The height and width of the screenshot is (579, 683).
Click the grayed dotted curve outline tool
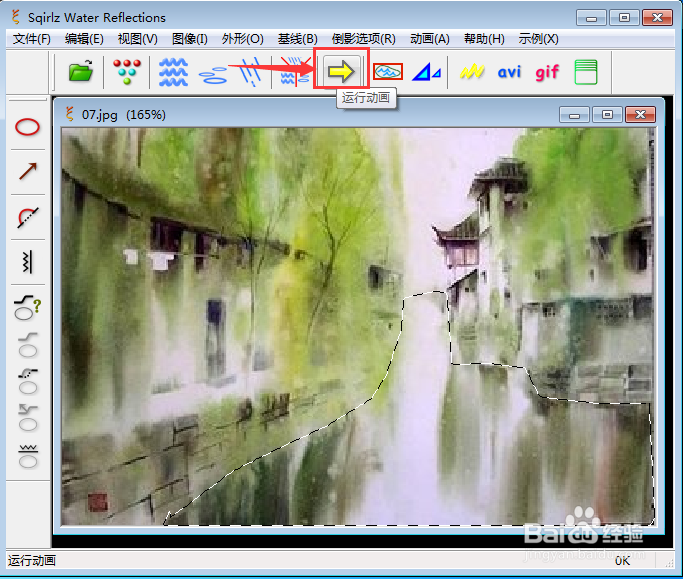pyautogui.click(x=28, y=382)
